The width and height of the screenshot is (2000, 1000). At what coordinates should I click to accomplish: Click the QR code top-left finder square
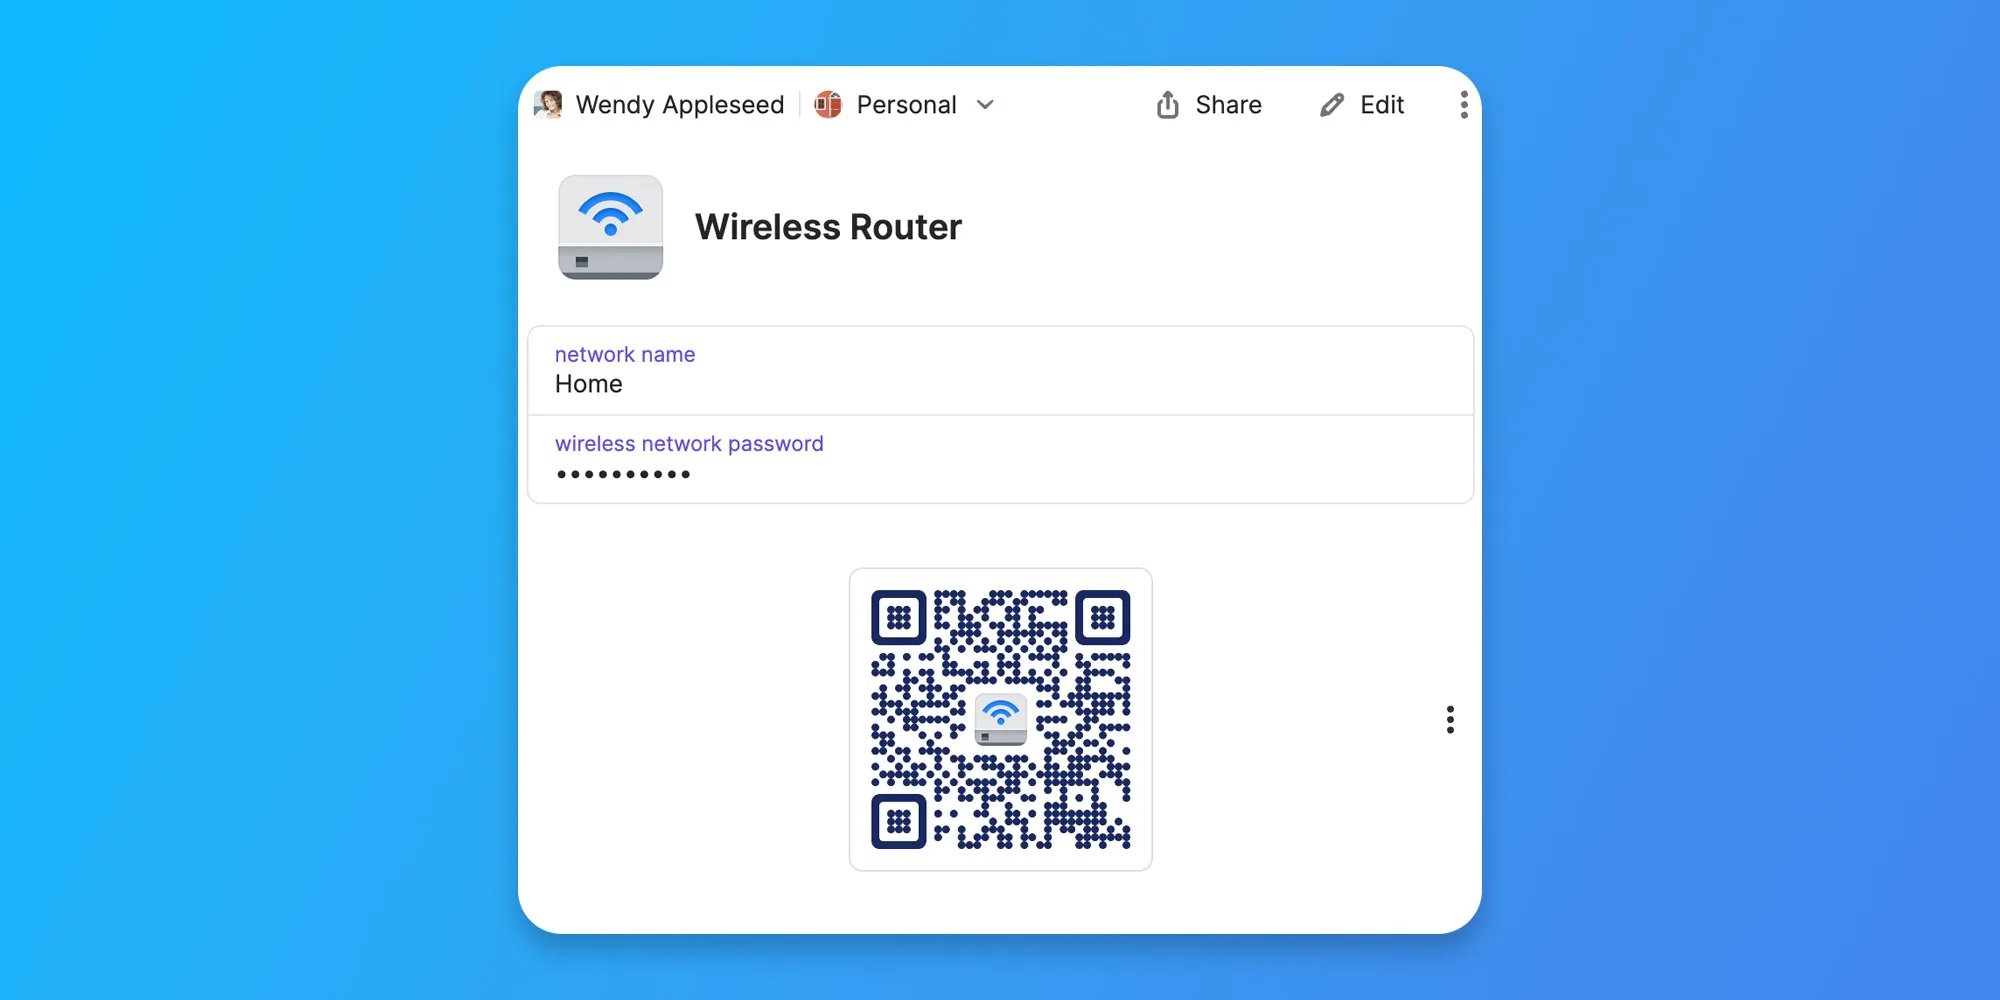898,617
